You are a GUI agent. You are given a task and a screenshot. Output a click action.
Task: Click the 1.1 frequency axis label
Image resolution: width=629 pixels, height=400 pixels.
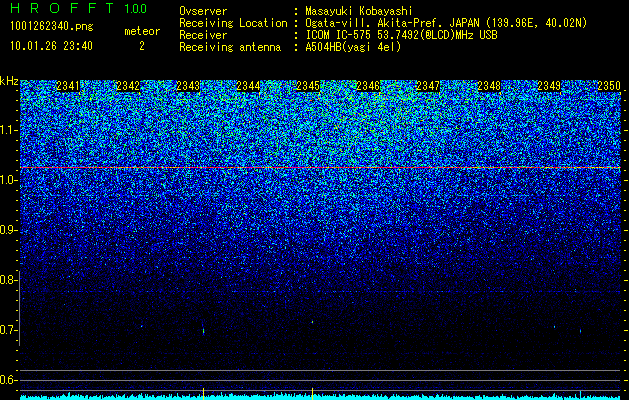(x=7, y=130)
